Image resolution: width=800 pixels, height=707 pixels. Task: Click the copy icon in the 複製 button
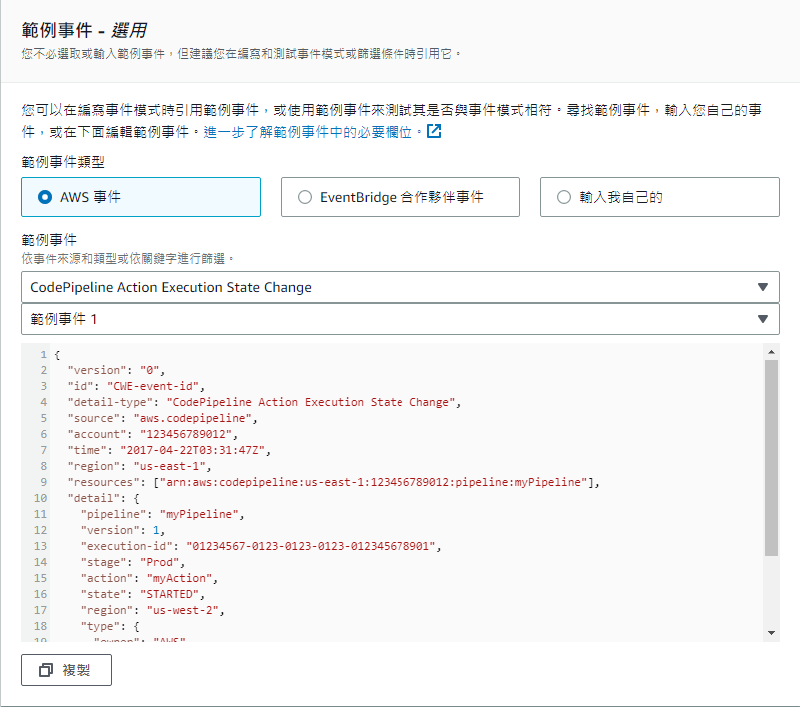coord(45,670)
